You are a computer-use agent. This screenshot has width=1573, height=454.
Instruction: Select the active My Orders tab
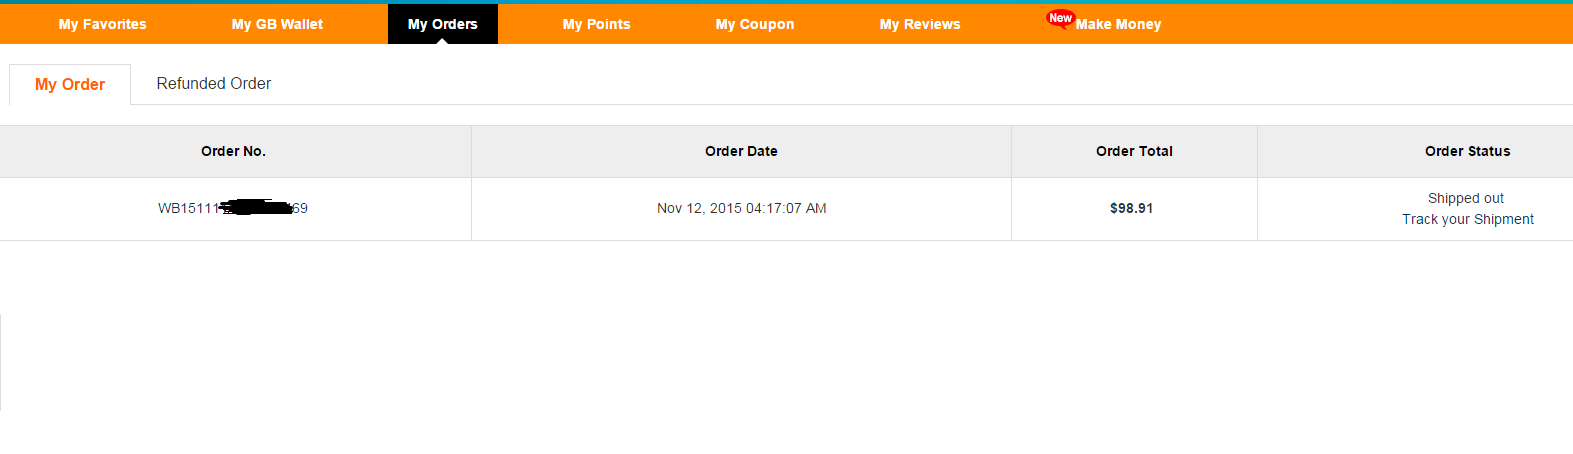pos(443,24)
